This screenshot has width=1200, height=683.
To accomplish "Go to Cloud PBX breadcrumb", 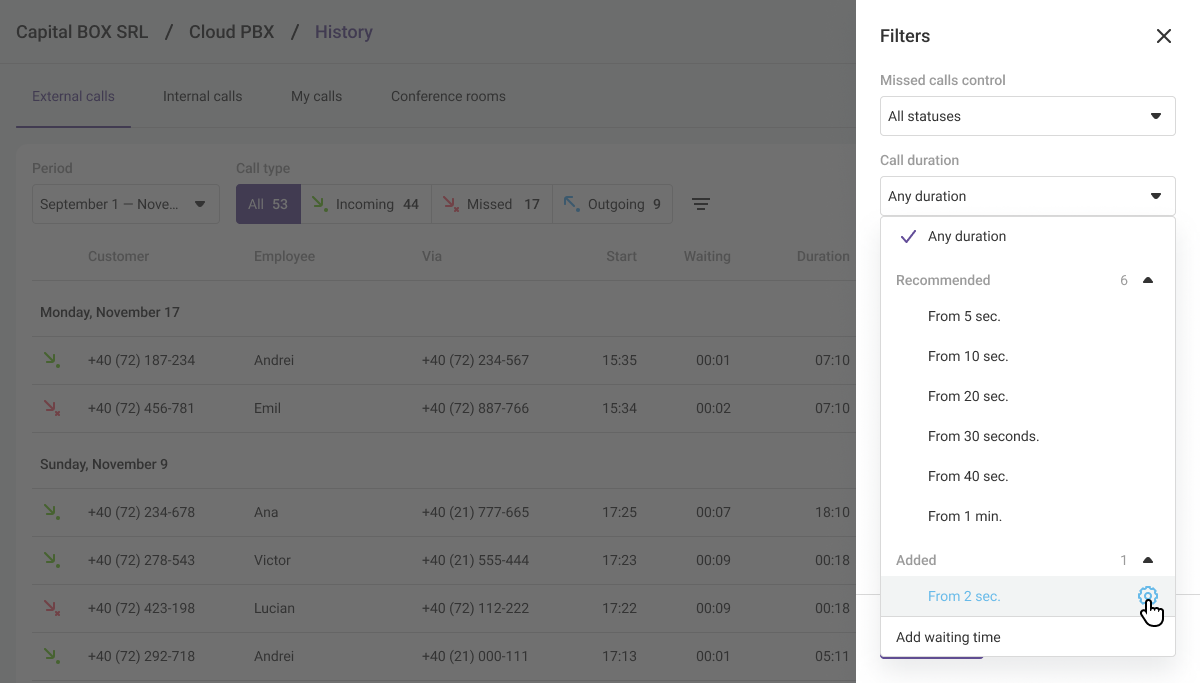I will 231,32.
